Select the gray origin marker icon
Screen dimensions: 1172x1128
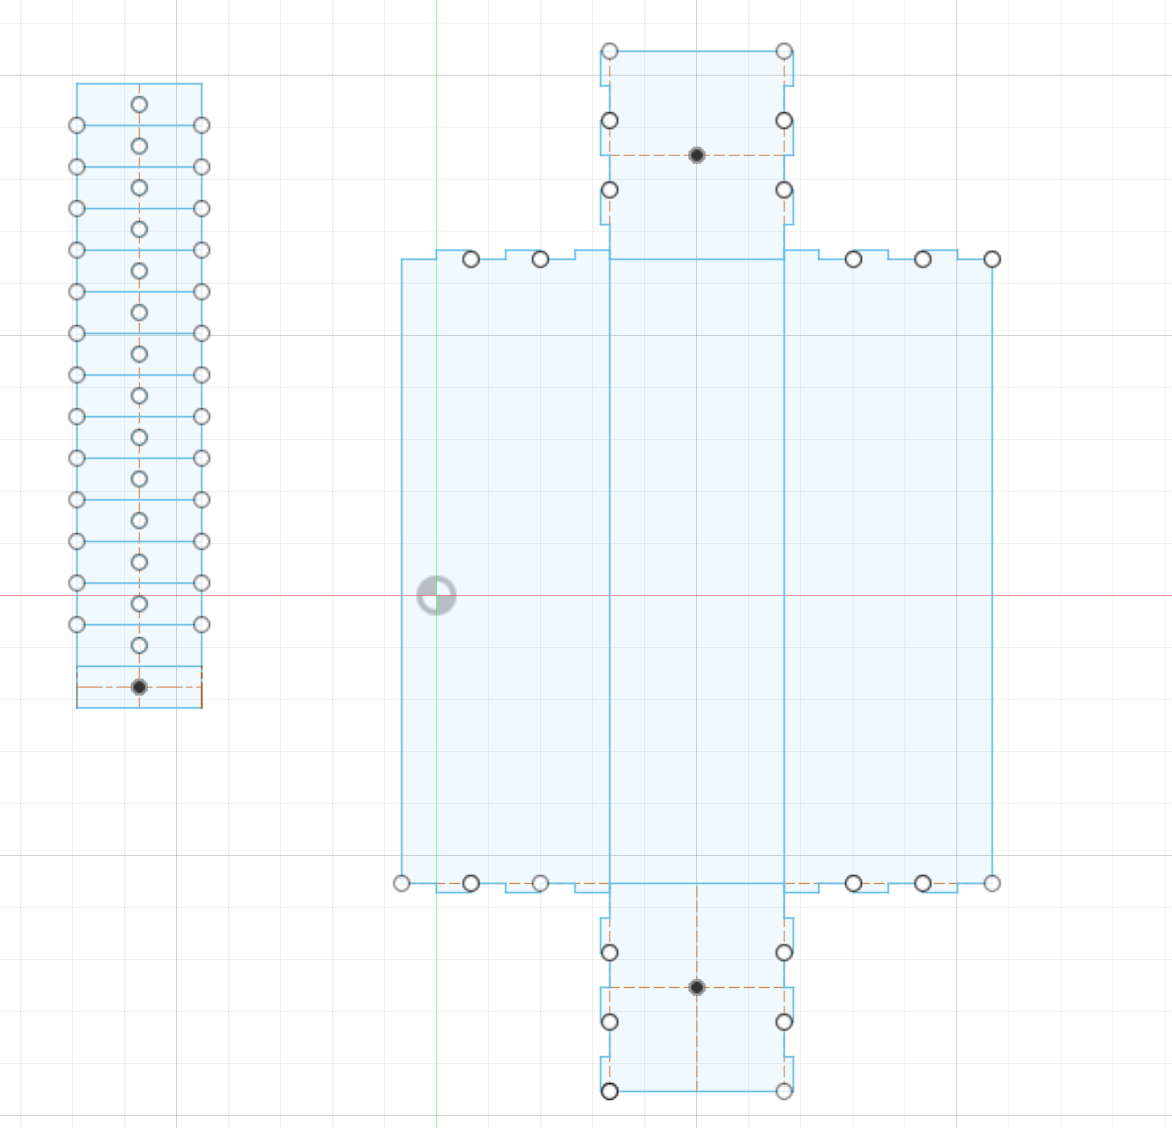[434, 597]
